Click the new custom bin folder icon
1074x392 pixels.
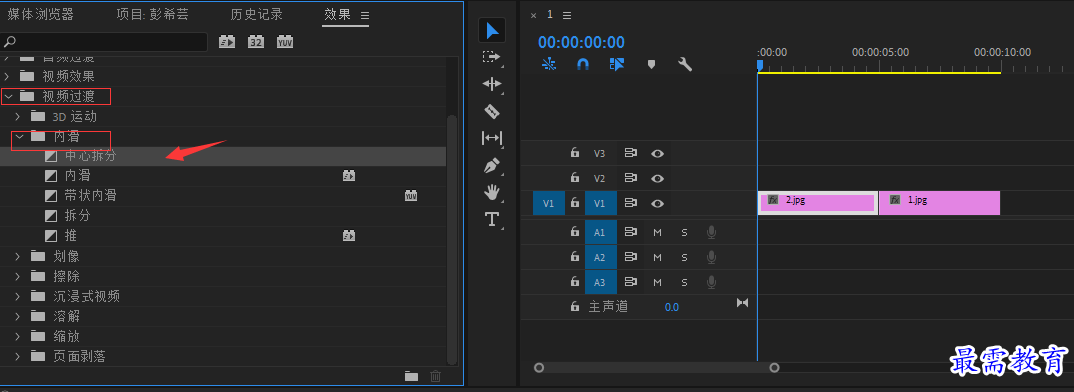[x=411, y=376]
